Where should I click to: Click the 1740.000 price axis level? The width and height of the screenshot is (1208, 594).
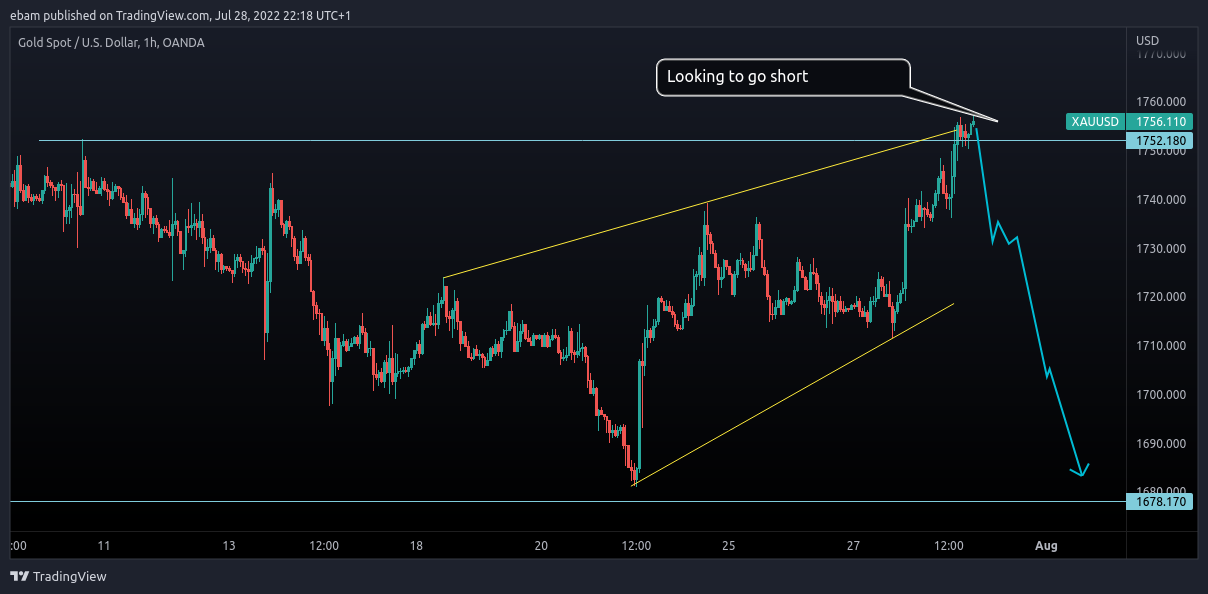coord(1161,200)
